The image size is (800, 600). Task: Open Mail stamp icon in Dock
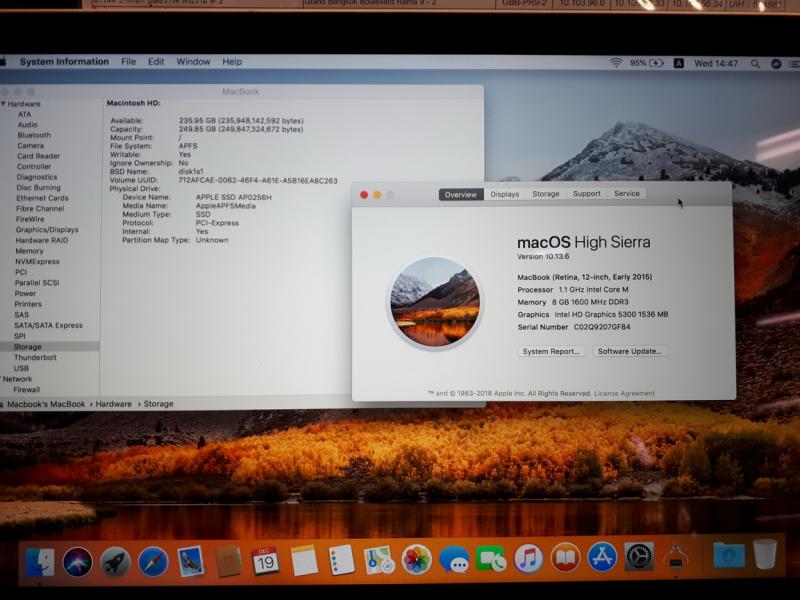click(191, 561)
